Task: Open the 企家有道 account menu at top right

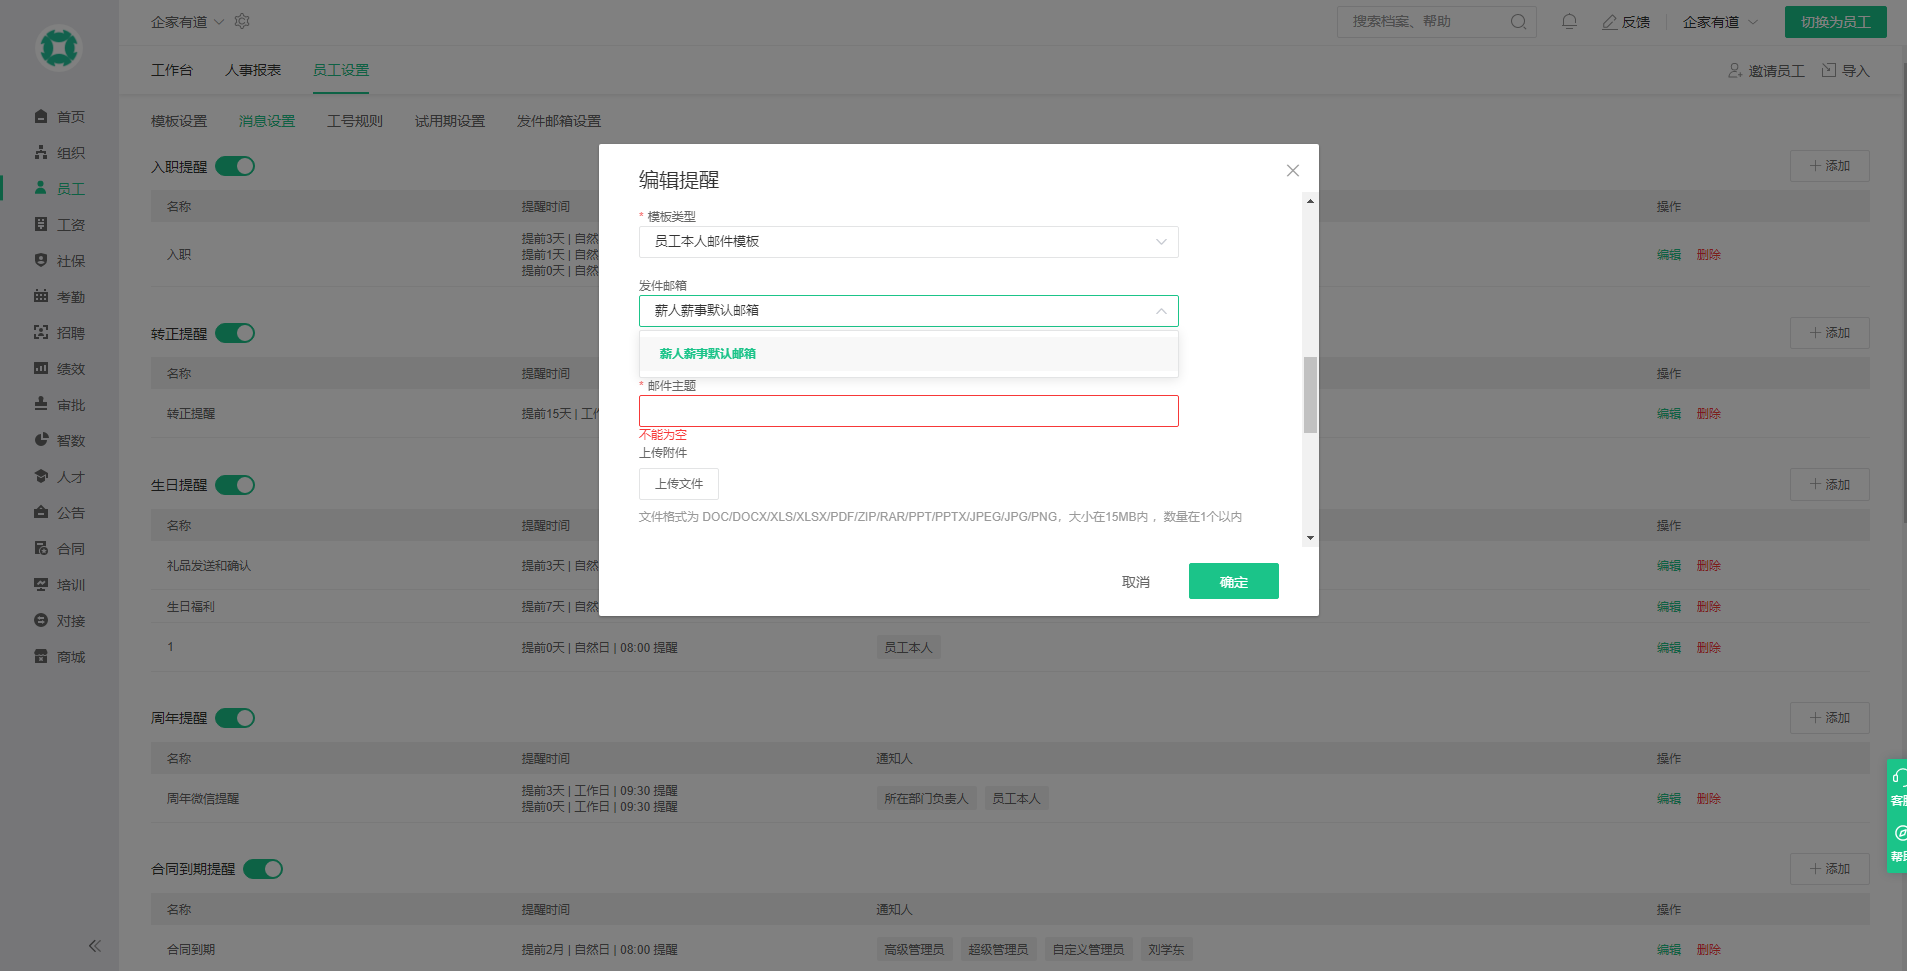Action: (1720, 22)
